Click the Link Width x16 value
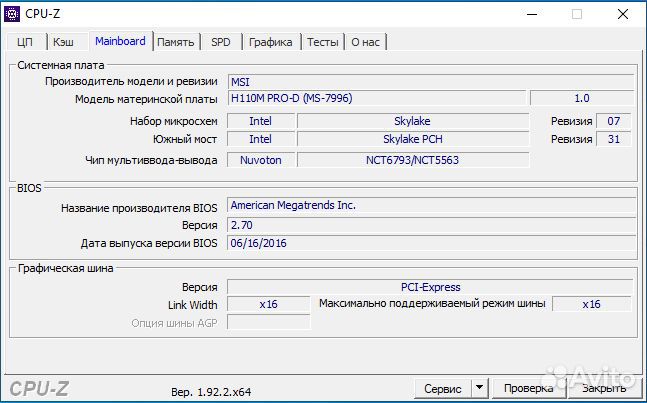 269,304
